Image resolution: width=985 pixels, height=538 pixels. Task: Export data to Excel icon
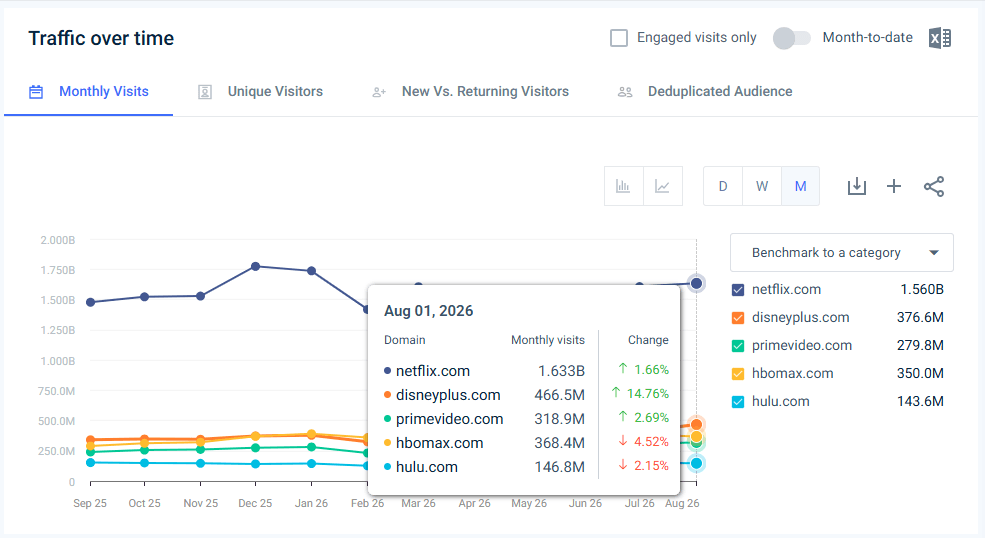pyautogui.click(x=940, y=38)
